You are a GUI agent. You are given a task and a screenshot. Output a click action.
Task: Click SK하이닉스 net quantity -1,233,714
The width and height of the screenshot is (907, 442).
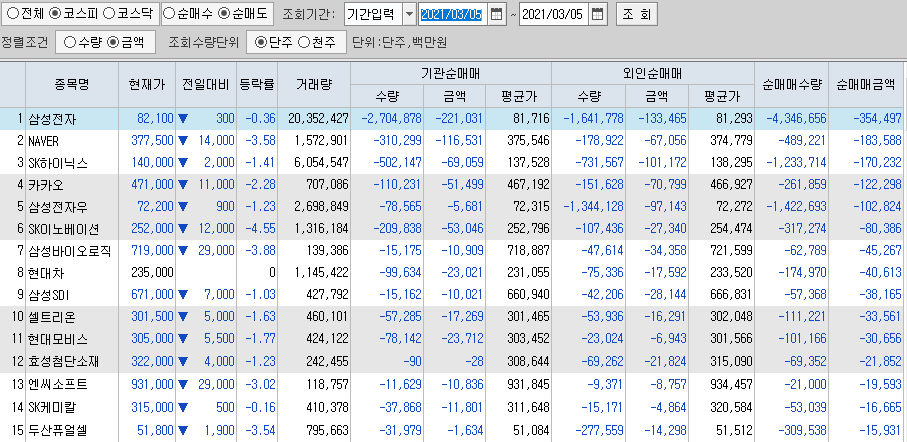pyautogui.click(x=797, y=163)
